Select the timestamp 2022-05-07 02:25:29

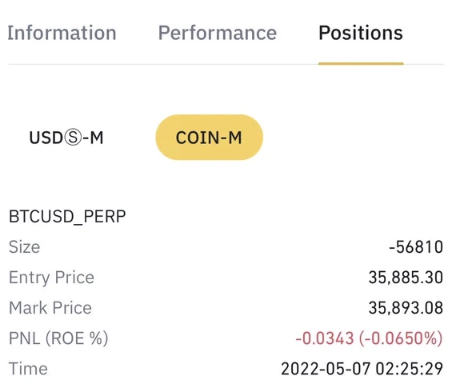pyautogui.click(x=362, y=369)
